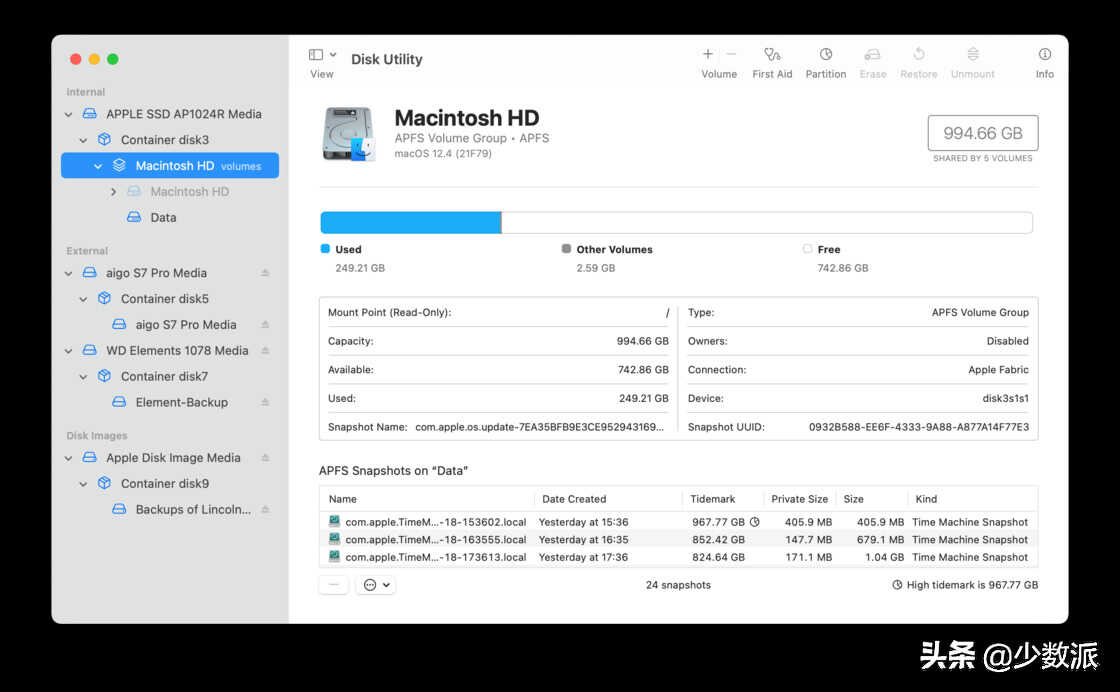Collapse WD Elements 1078 Media drive

tap(69, 351)
